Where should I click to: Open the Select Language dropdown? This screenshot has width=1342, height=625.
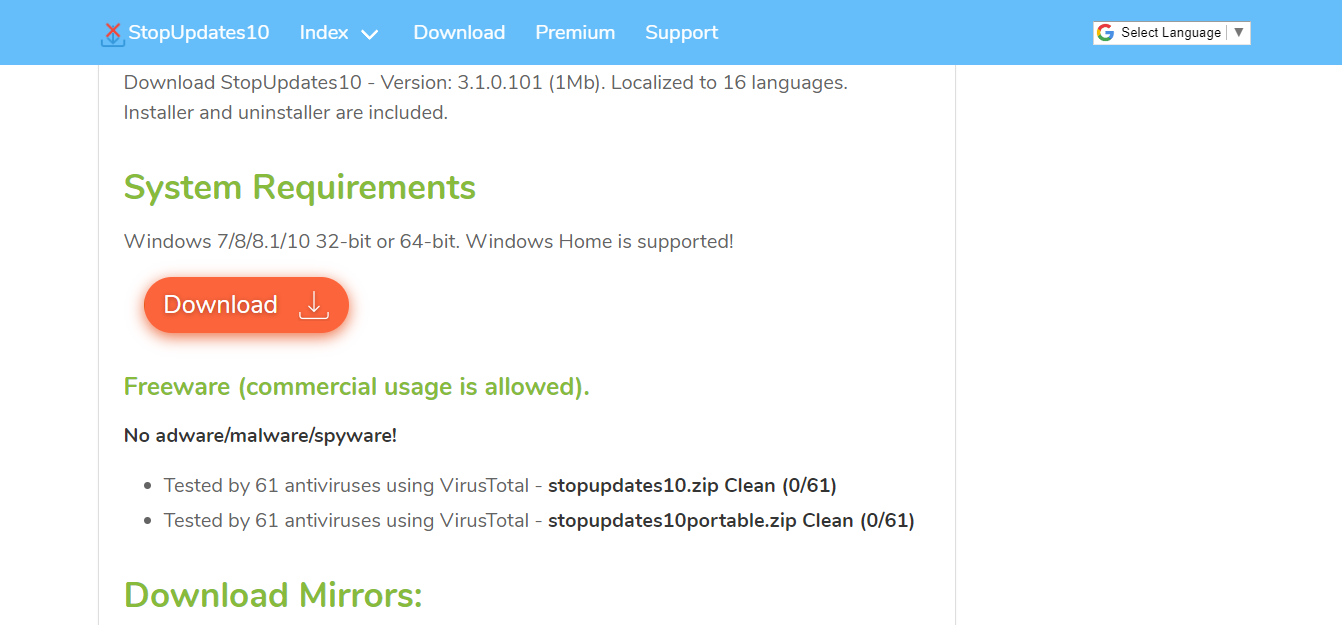pos(1170,33)
